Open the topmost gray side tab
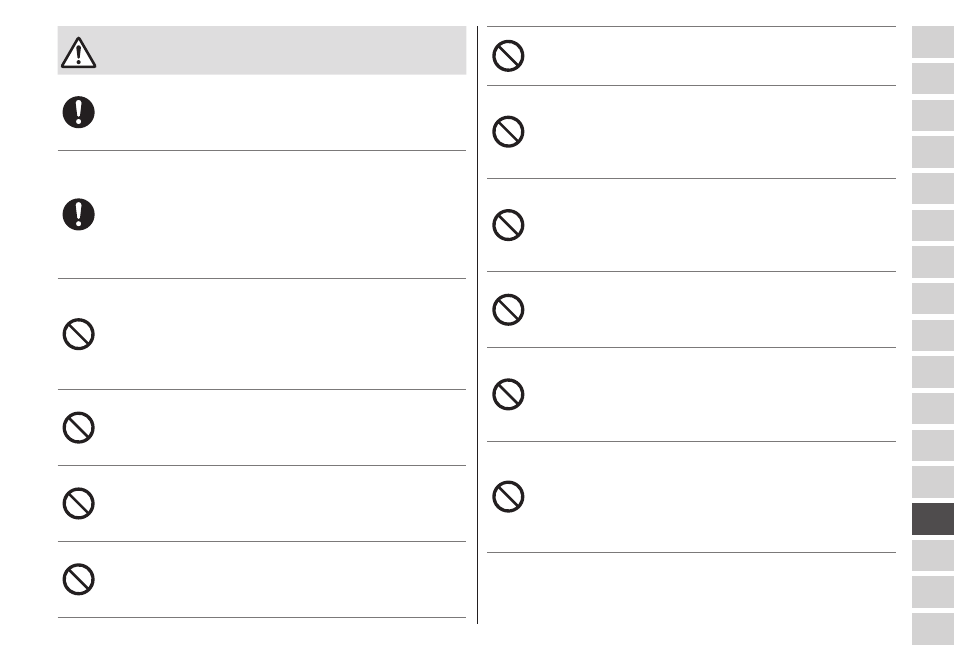 933,42
